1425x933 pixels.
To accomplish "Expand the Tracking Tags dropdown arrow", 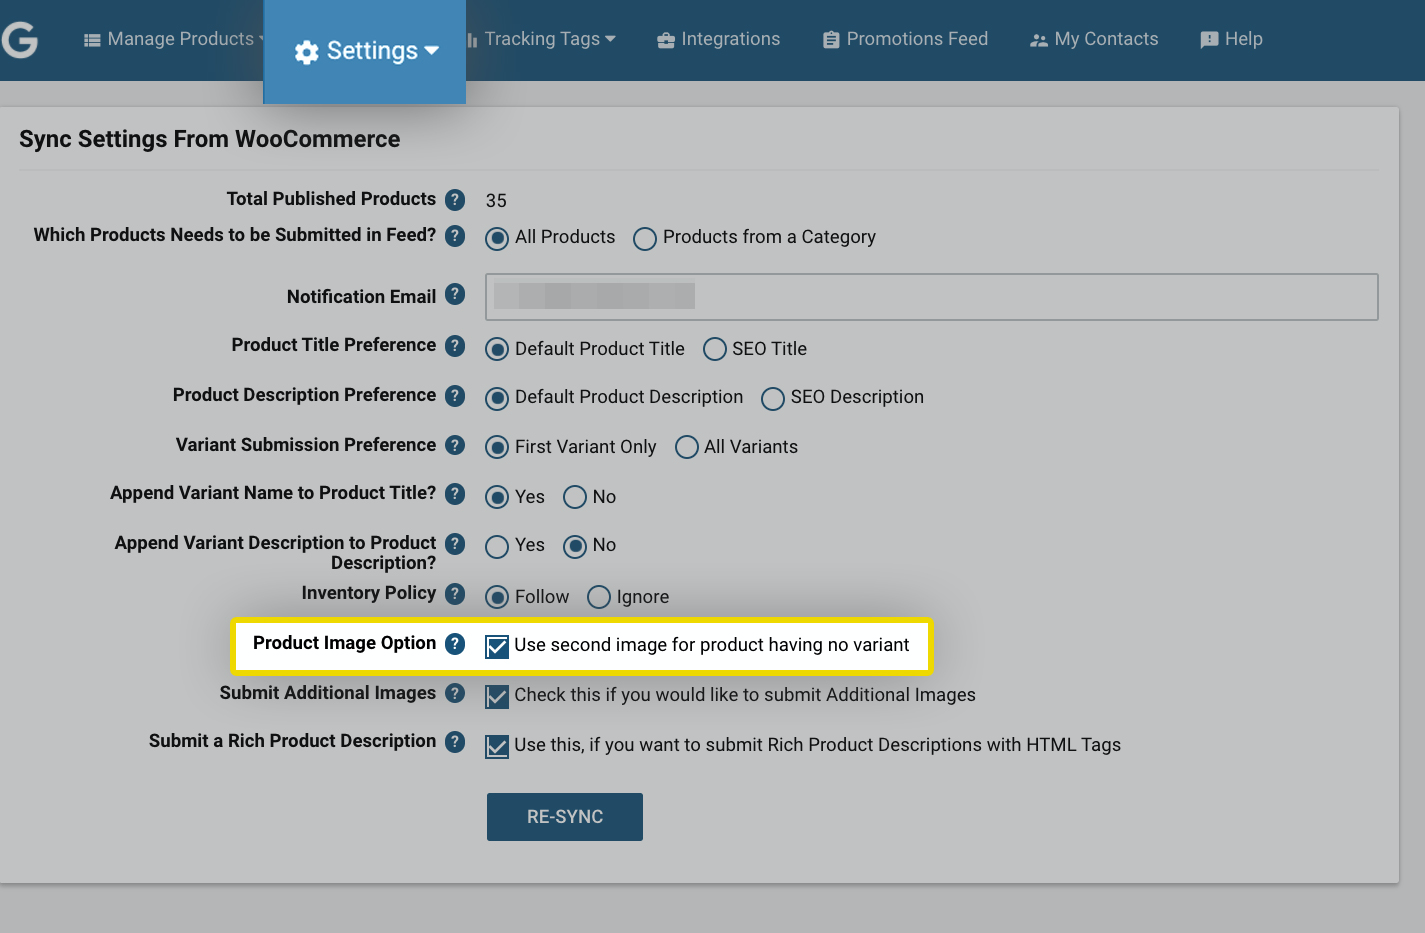I will [610, 39].
